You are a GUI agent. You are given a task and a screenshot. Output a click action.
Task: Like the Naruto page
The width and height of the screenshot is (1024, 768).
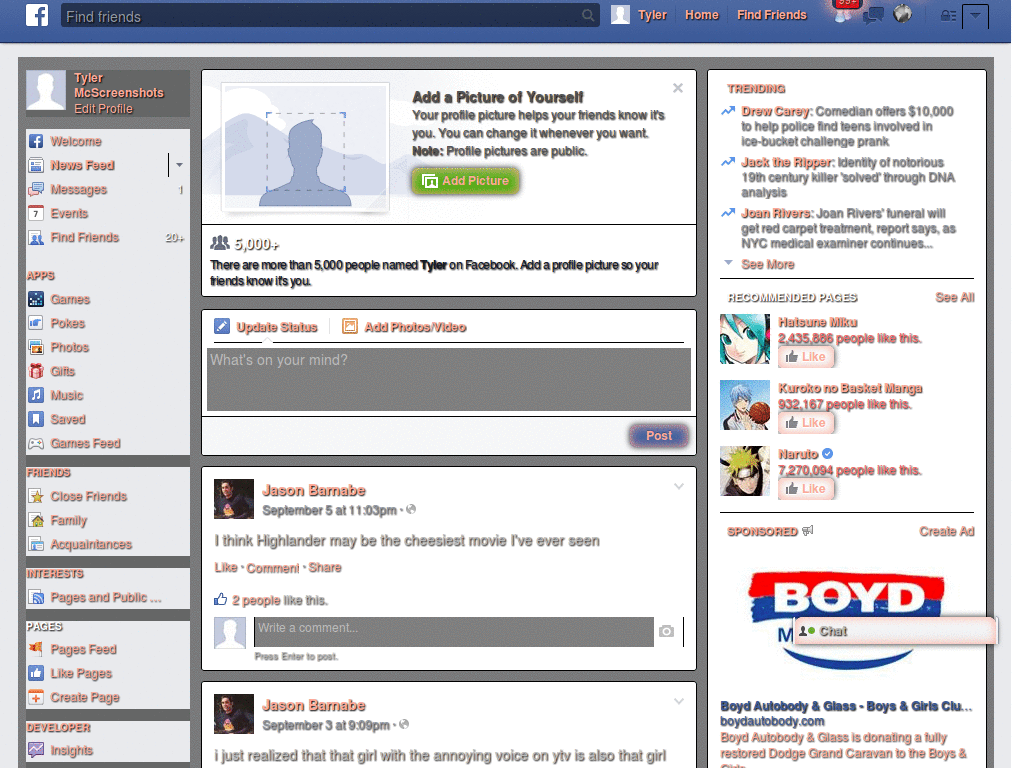(806, 488)
